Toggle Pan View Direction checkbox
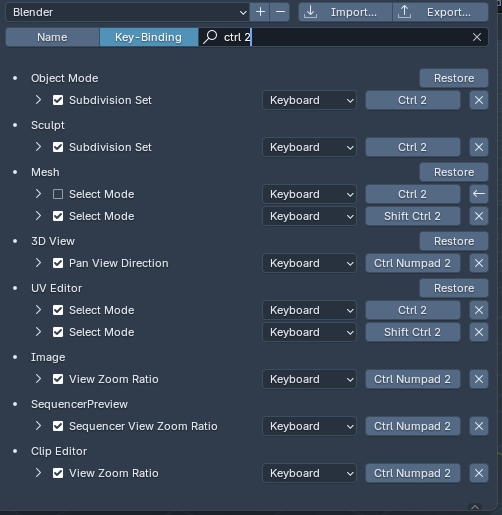 pyautogui.click(x=58, y=263)
